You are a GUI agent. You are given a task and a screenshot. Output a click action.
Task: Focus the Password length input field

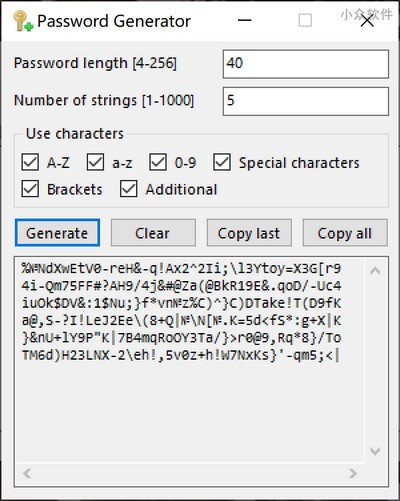point(306,64)
